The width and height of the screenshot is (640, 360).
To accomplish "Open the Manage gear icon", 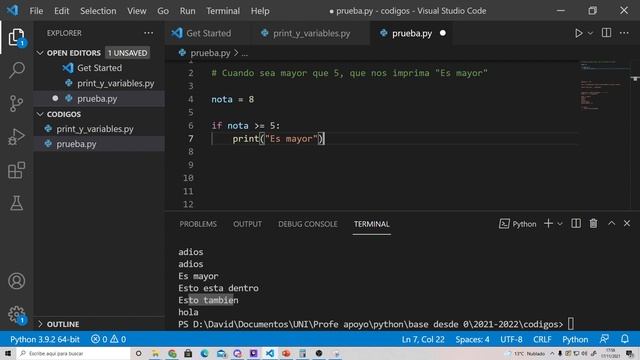I will (16, 315).
